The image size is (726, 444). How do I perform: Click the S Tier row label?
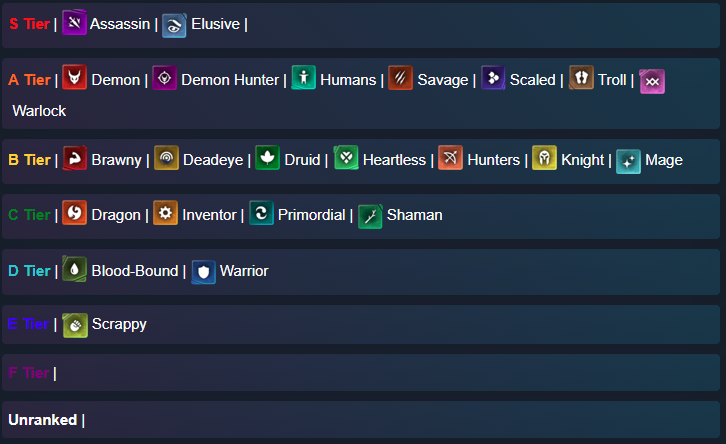[29, 24]
